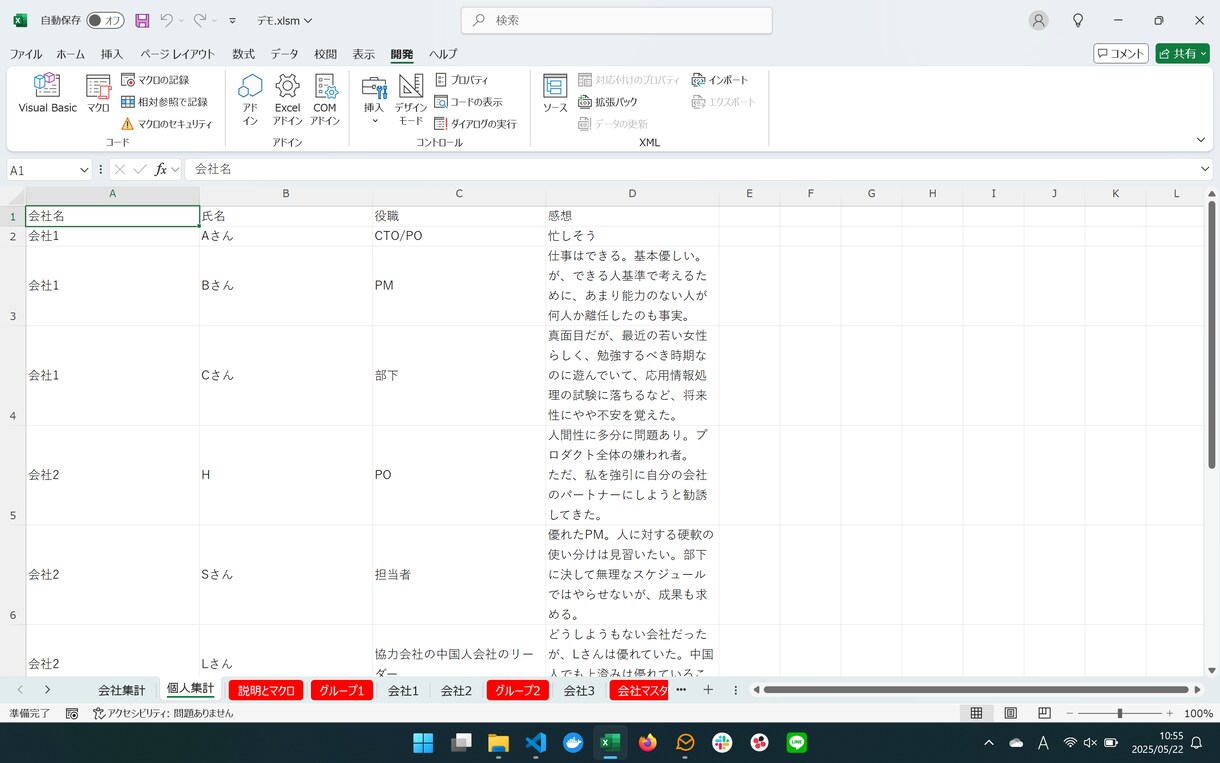Screen dimensions: 1220x763
Task: Save the workbook with the disk icon
Action: pos(142,20)
